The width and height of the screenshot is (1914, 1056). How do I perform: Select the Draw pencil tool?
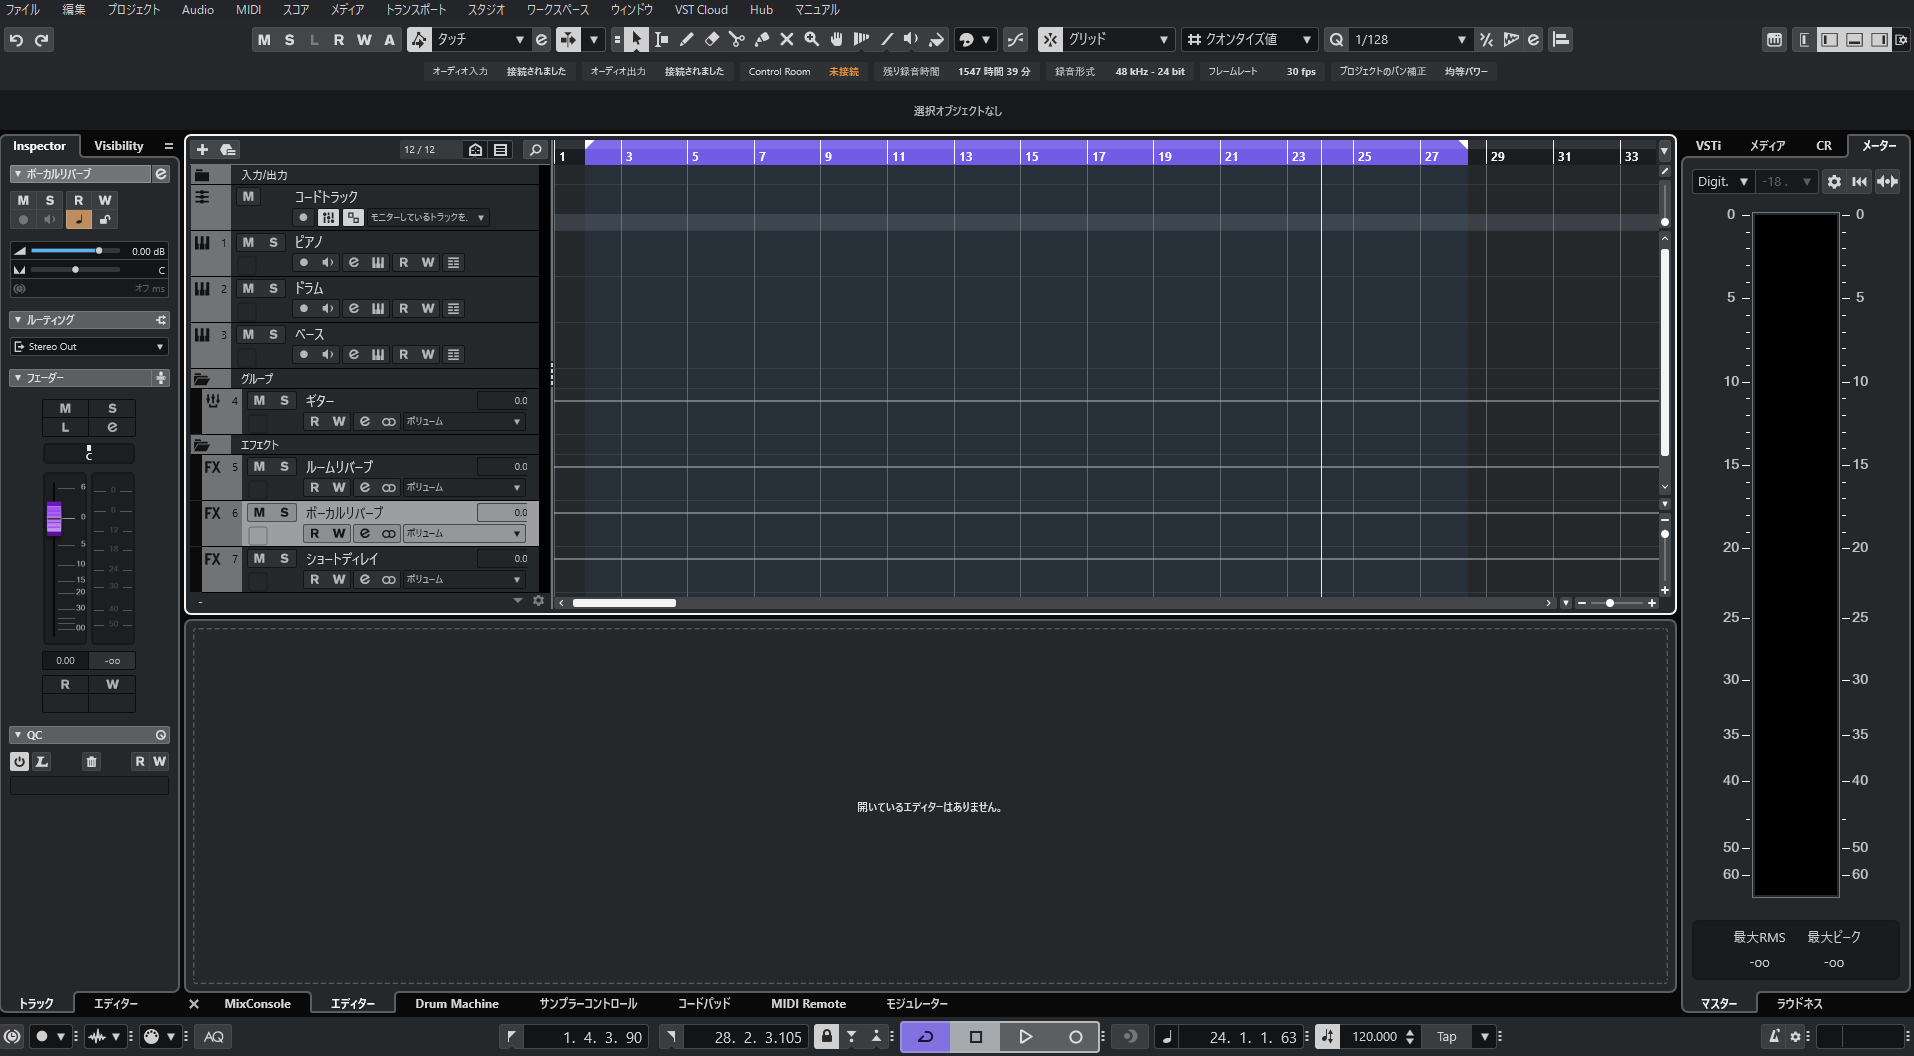coord(686,40)
